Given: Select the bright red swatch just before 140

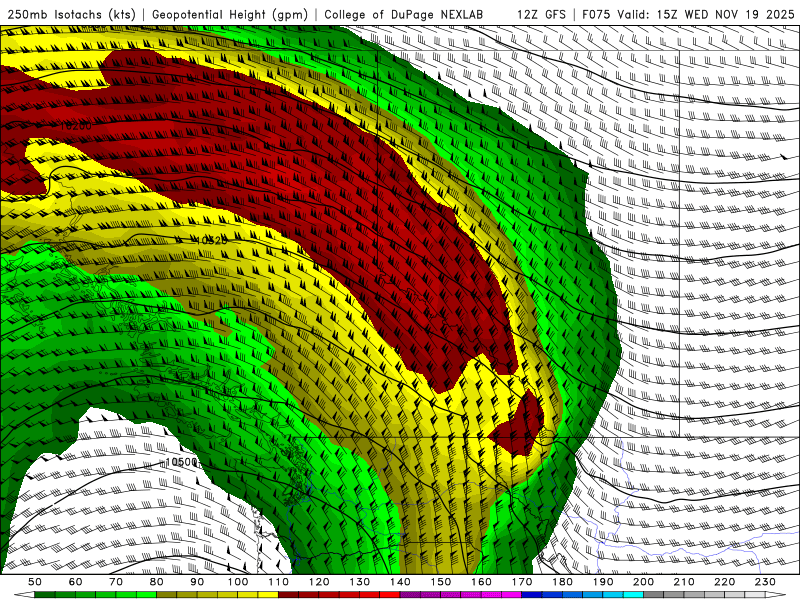Looking at the screenshot, I should point(390,595).
